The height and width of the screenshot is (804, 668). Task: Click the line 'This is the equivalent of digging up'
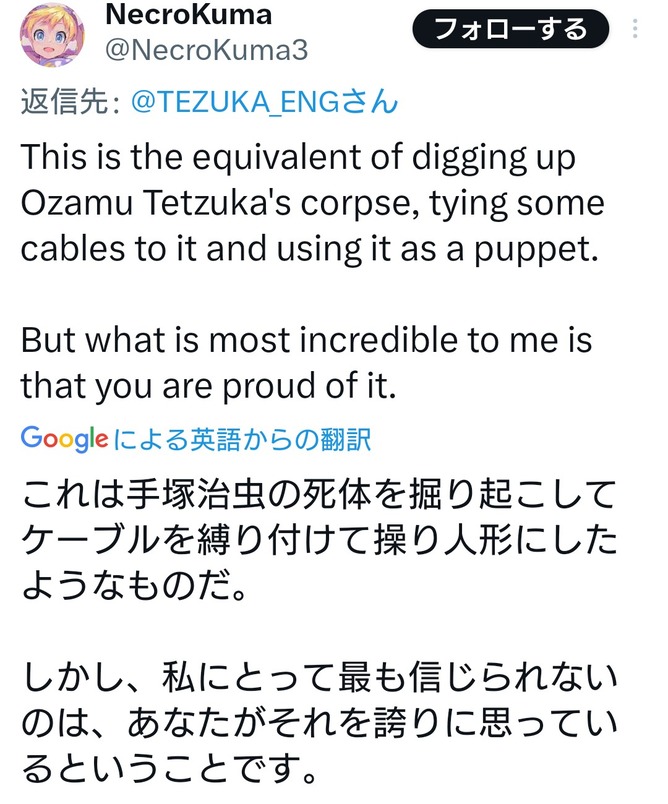click(x=300, y=156)
